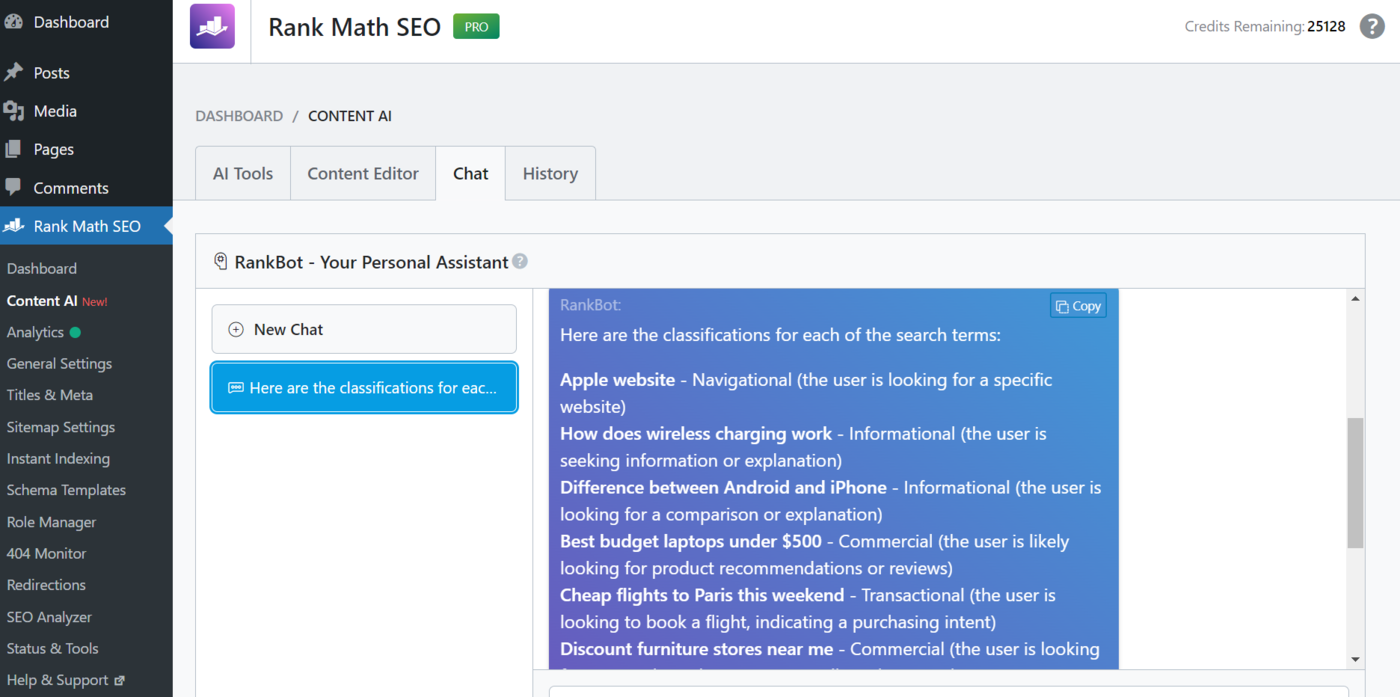This screenshot has height=697, width=1400.
Task: Click the Pages stack icon
Action: click(x=13, y=149)
